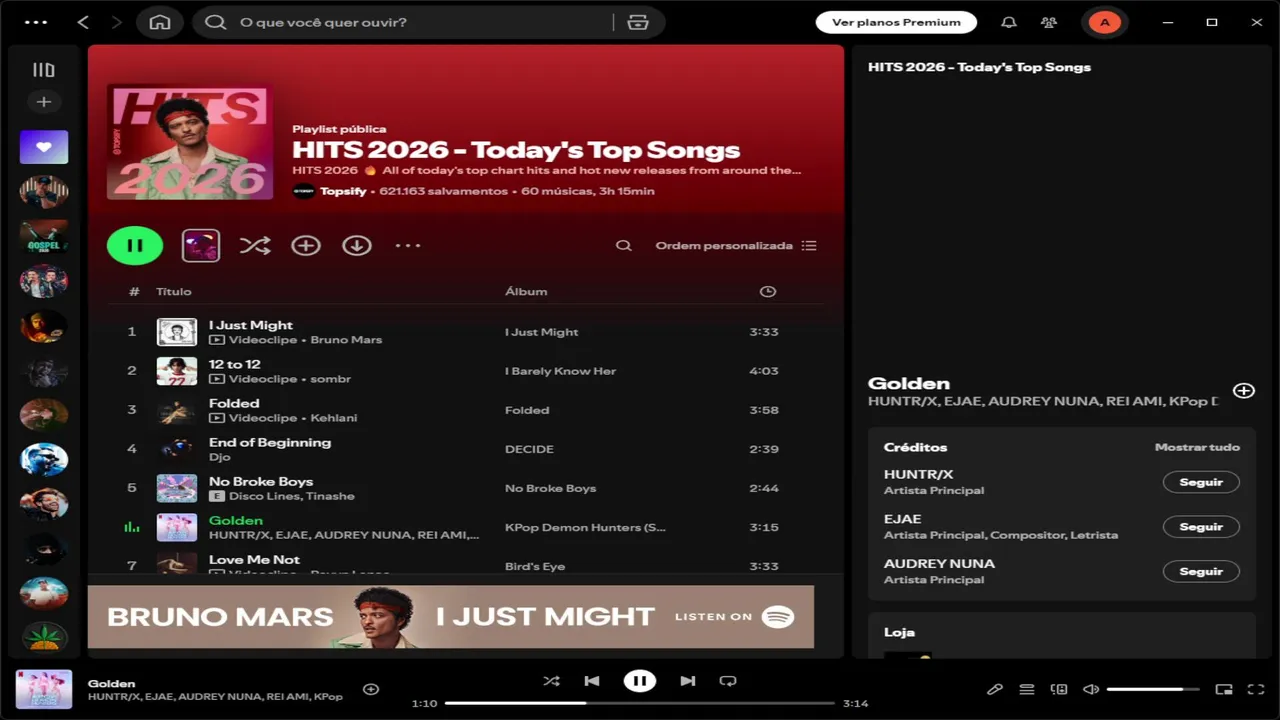Create playlist with the plus icon in sidebar
Screen dimensions: 1280x720
pos(44,102)
